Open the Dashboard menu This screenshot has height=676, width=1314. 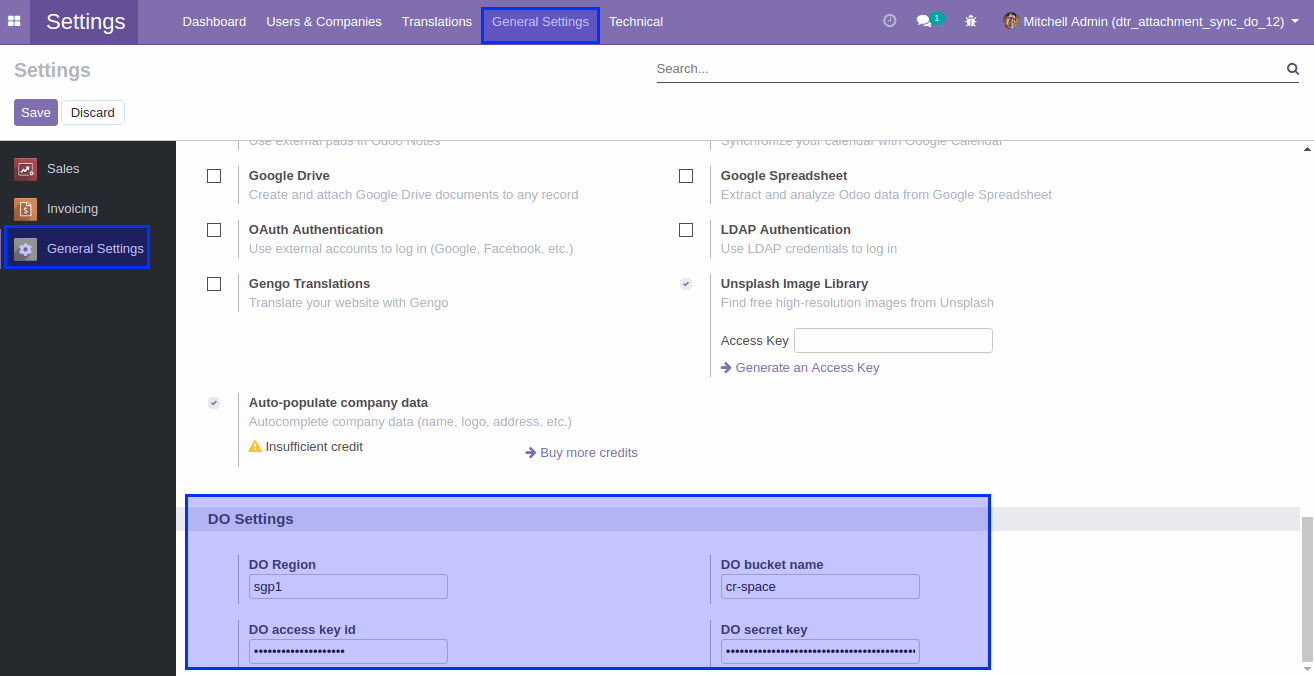[x=214, y=21]
